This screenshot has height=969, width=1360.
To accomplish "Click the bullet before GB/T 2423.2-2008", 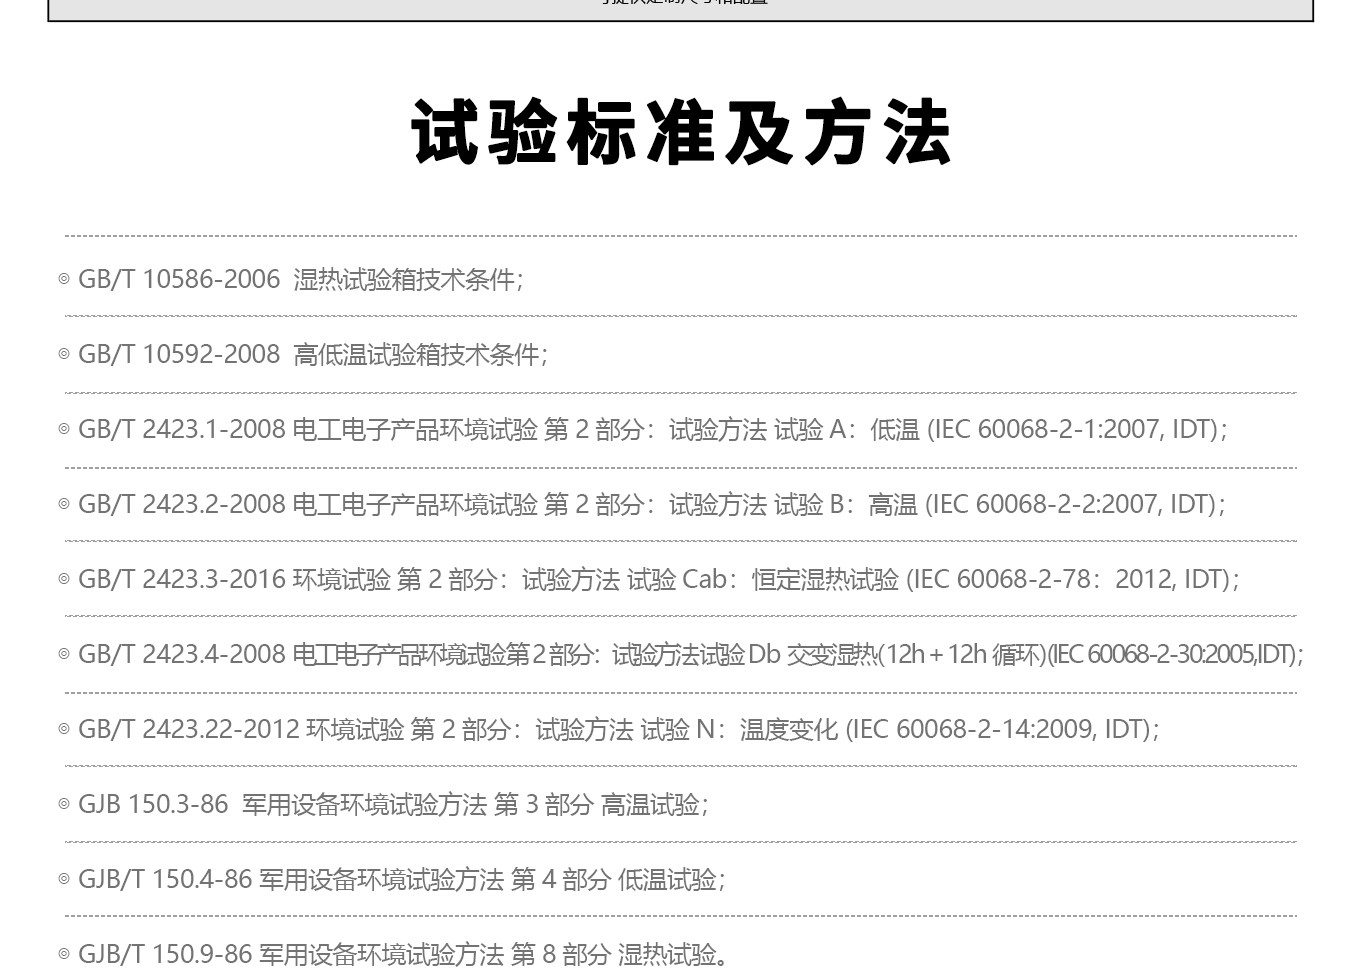I will click(64, 505).
